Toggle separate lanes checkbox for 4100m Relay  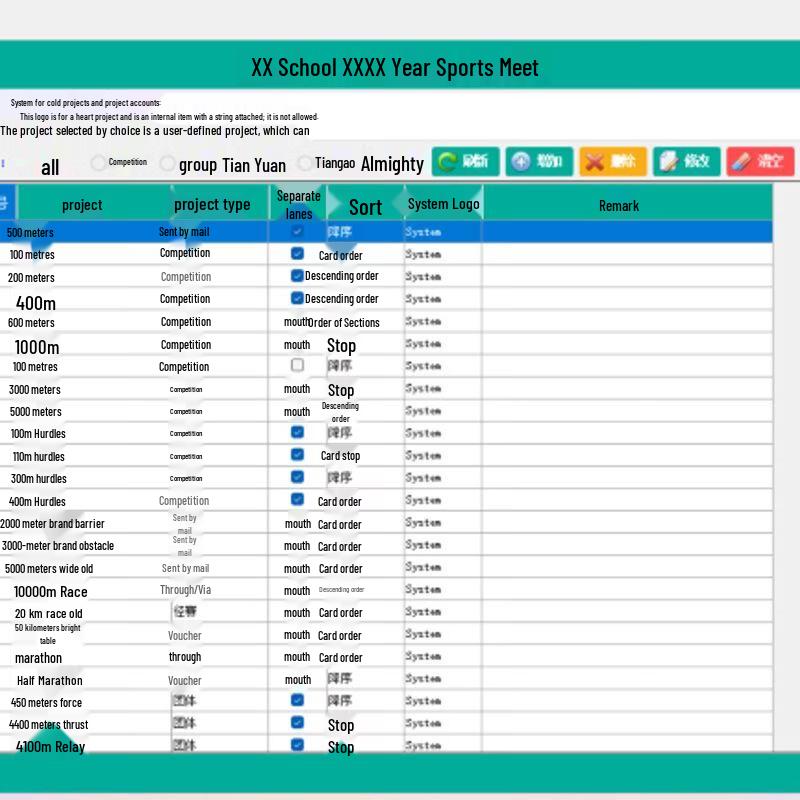[297, 745]
